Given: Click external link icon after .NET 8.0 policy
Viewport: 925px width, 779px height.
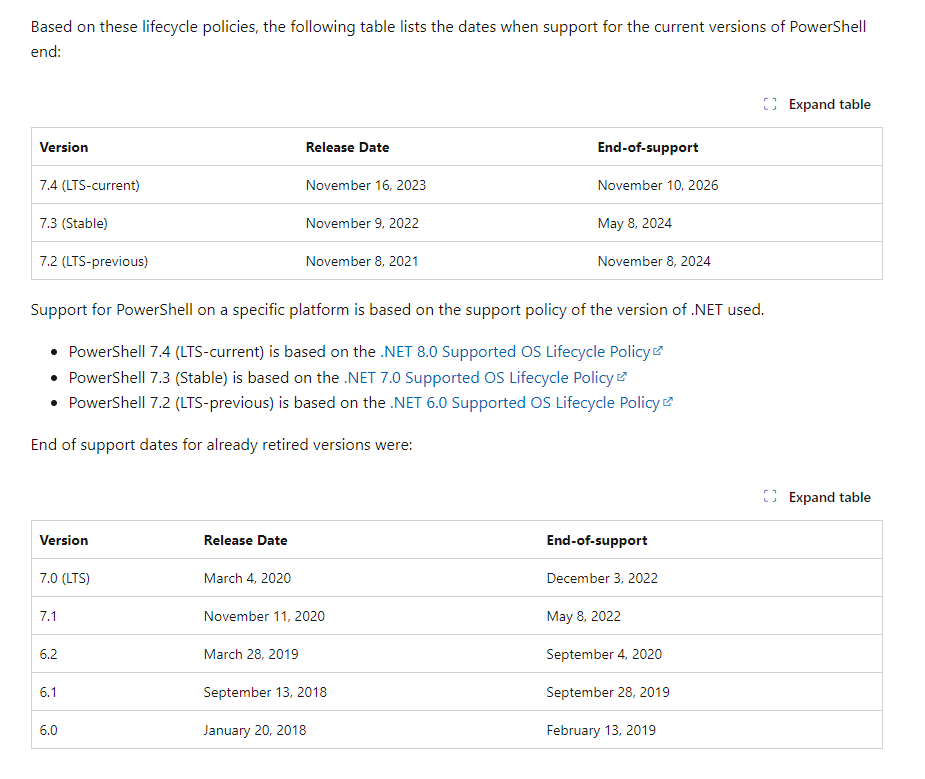Looking at the screenshot, I should click(x=658, y=351).
